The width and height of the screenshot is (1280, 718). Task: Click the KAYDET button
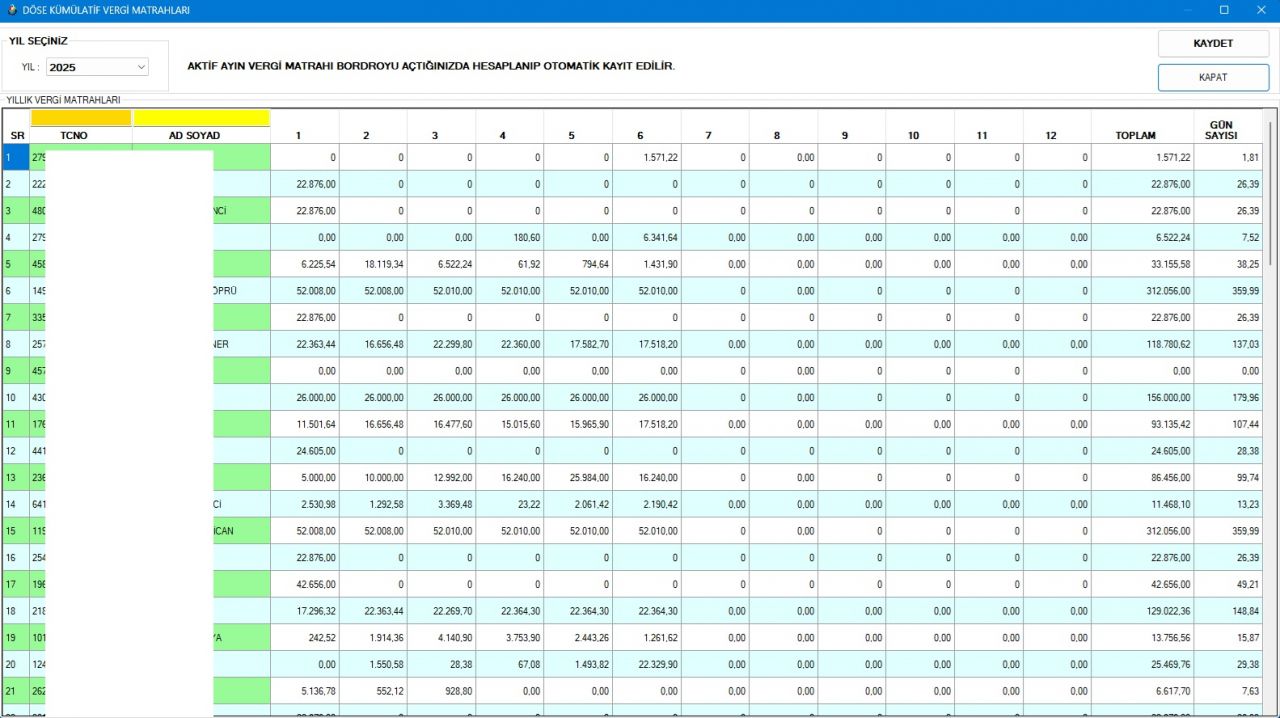1213,44
